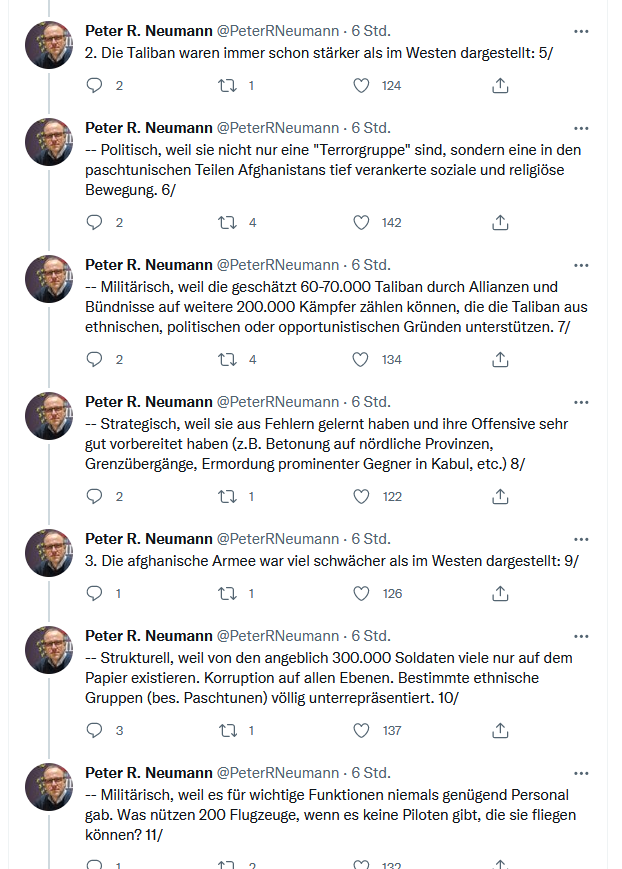This screenshot has height=869, width=622.
Task: Open Peter R. Neumann's profile from tweet 6/
Action: click(x=148, y=129)
